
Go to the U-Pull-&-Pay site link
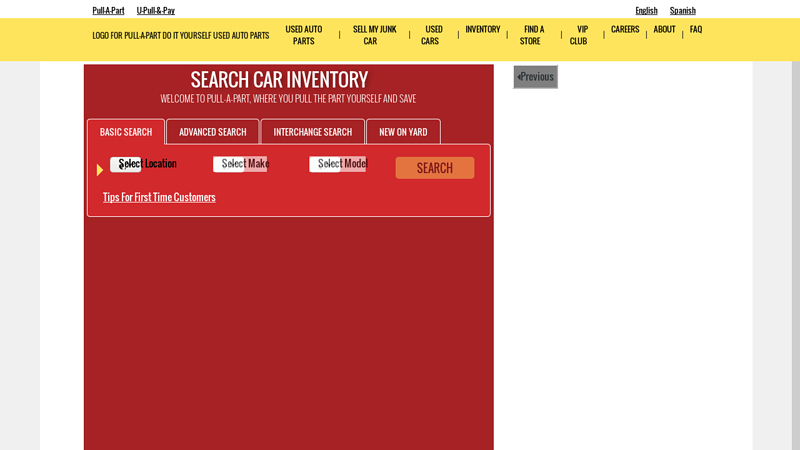tap(155, 10)
